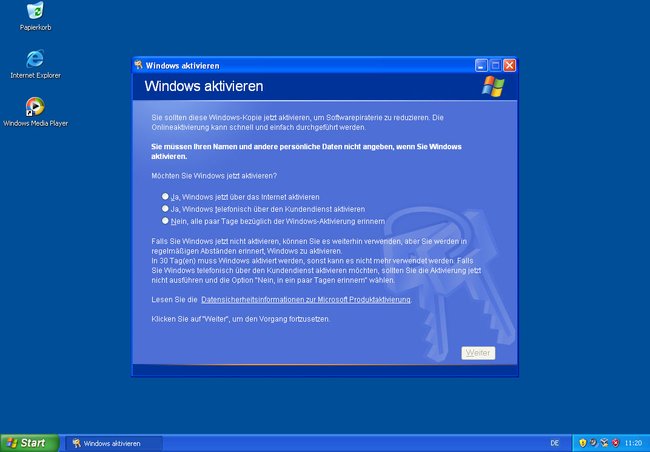This screenshot has width=650, height=452.
Task: Click the red security alert shield tray icon
Action: (x=616, y=443)
